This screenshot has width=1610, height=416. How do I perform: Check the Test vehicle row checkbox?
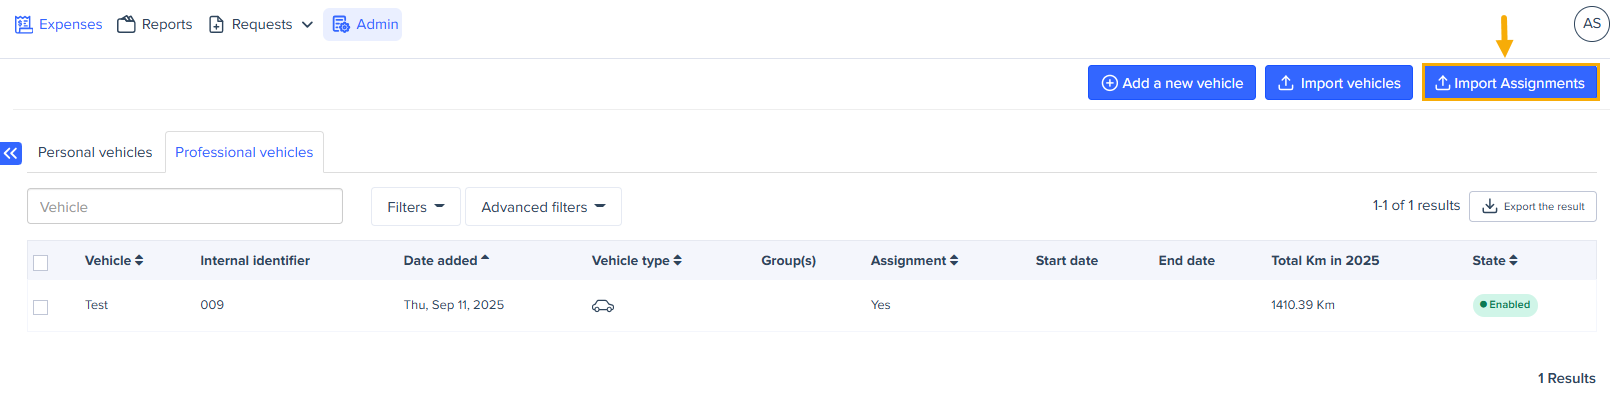click(41, 307)
